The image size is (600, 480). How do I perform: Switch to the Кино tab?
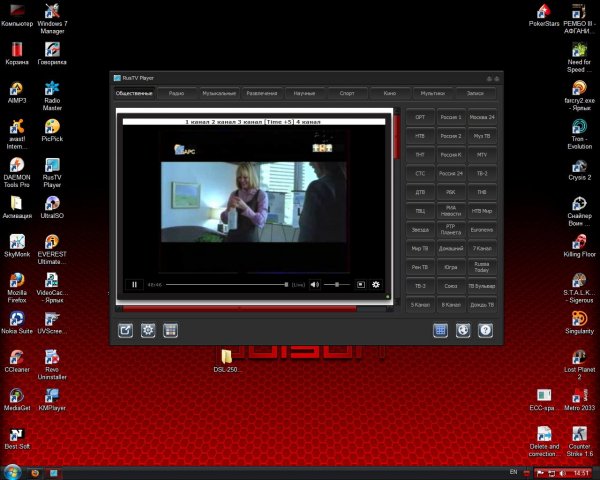[x=390, y=93]
